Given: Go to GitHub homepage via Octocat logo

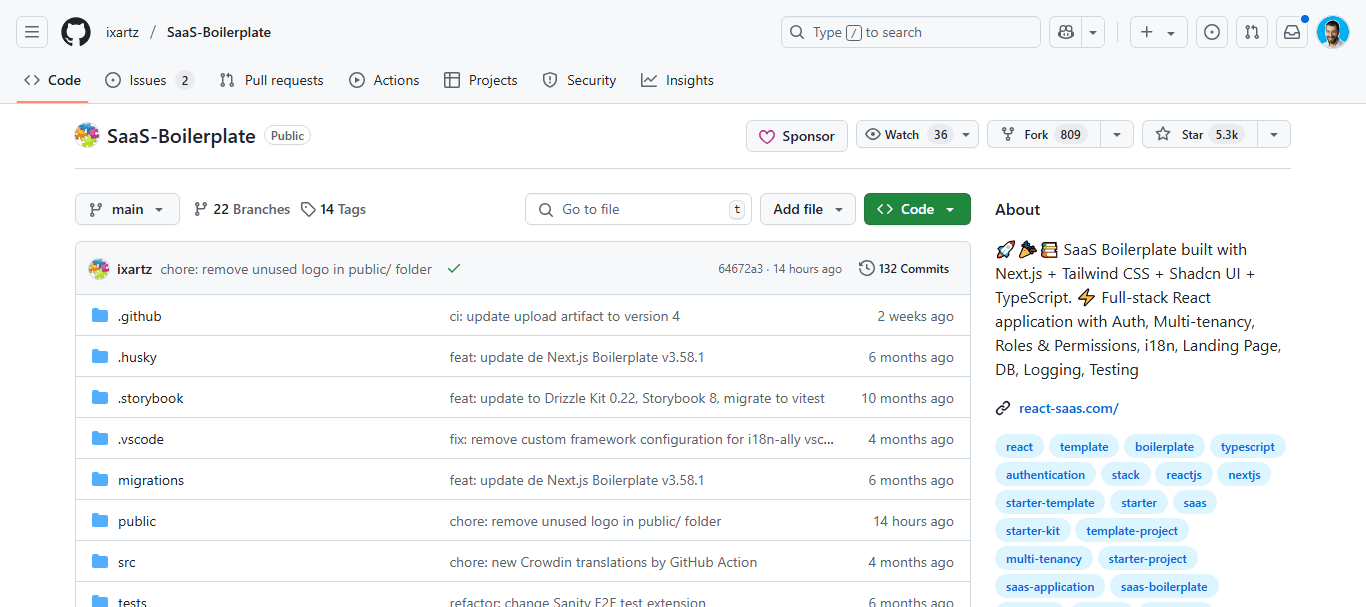Looking at the screenshot, I should click(76, 32).
